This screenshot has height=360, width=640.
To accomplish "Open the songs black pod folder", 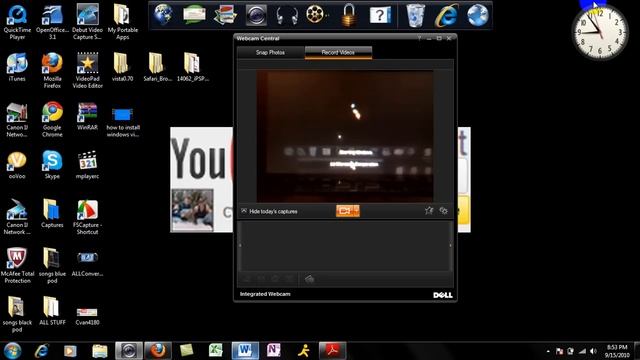I will tap(17, 314).
